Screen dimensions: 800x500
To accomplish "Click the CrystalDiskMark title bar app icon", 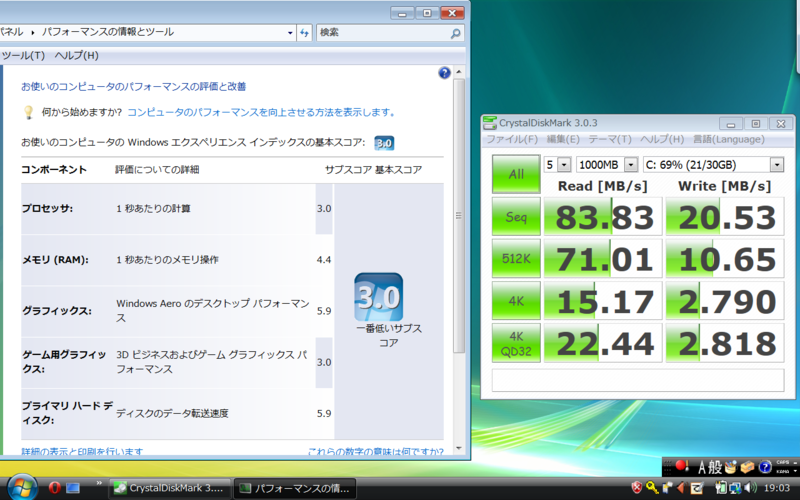I will [x=490, y=123].
